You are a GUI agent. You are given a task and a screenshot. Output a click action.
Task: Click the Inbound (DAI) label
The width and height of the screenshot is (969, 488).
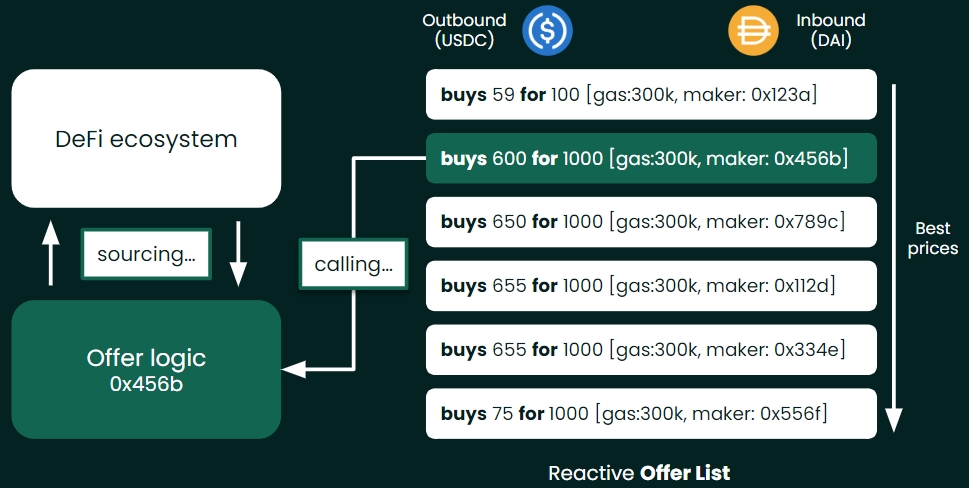pyautogui.click(x=830, y=30)
